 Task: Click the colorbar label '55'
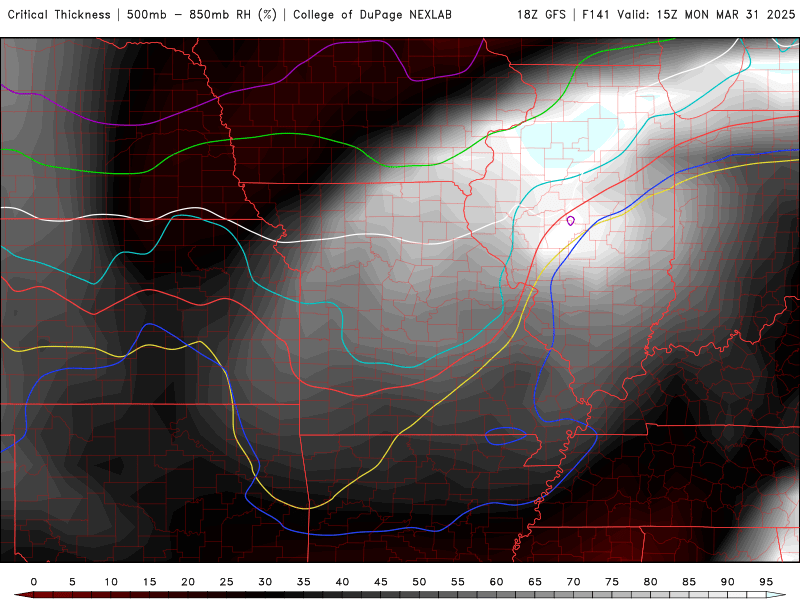tap(458, 582)
